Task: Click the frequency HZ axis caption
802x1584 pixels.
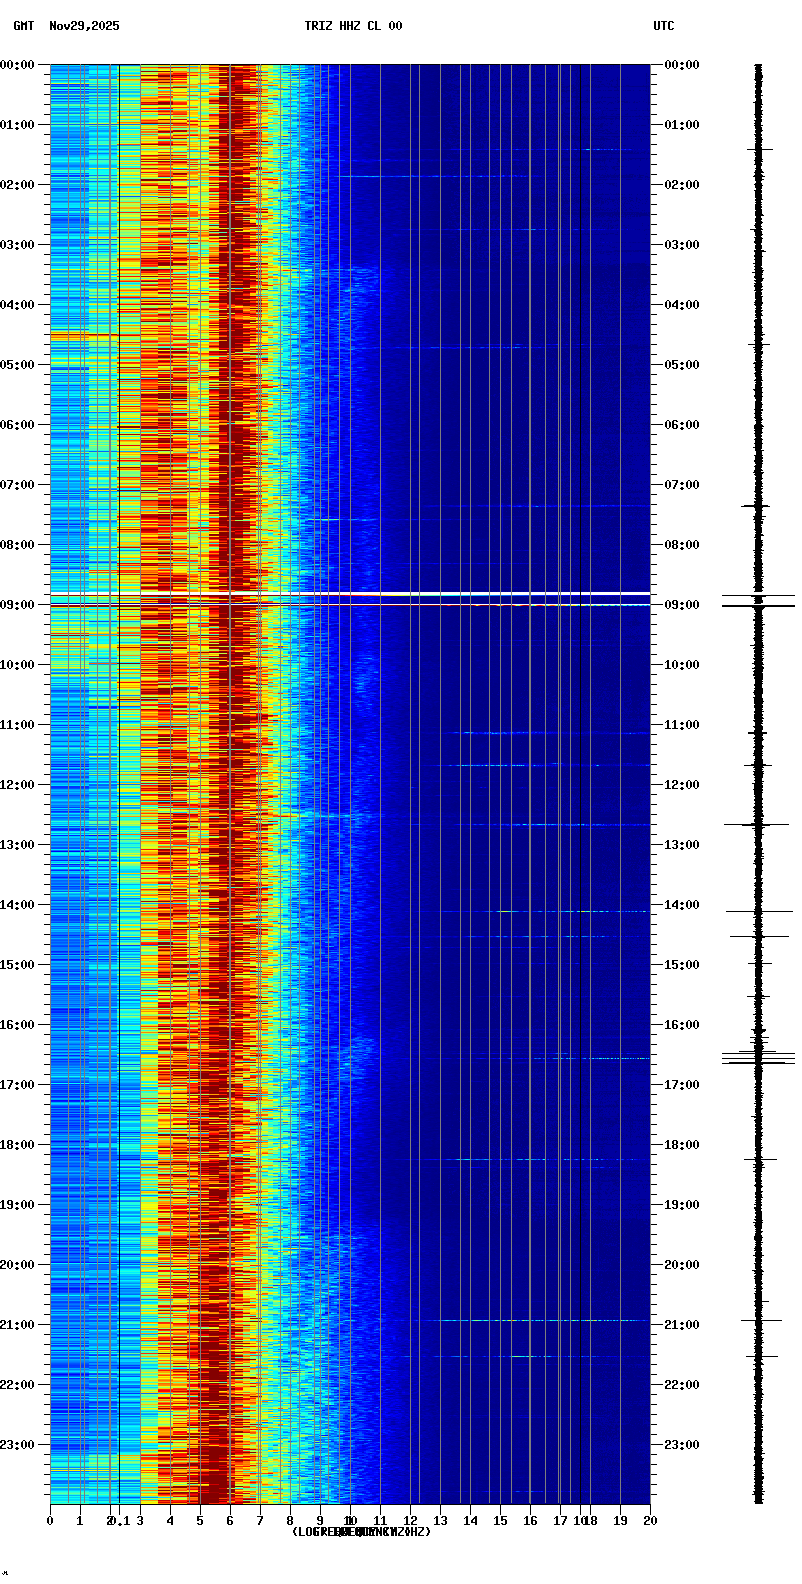Action: 361,1532
